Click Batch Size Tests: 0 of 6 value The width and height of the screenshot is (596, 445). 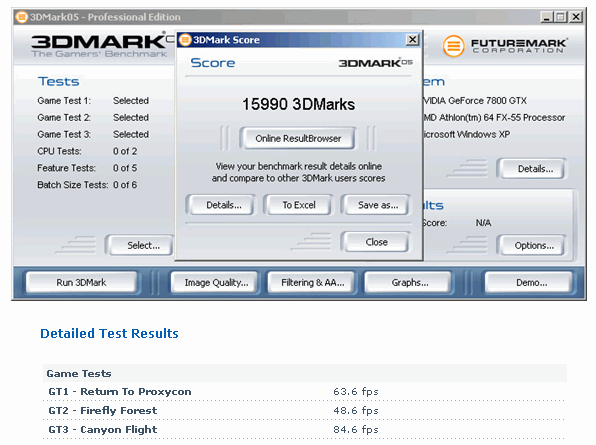(125, 185)
